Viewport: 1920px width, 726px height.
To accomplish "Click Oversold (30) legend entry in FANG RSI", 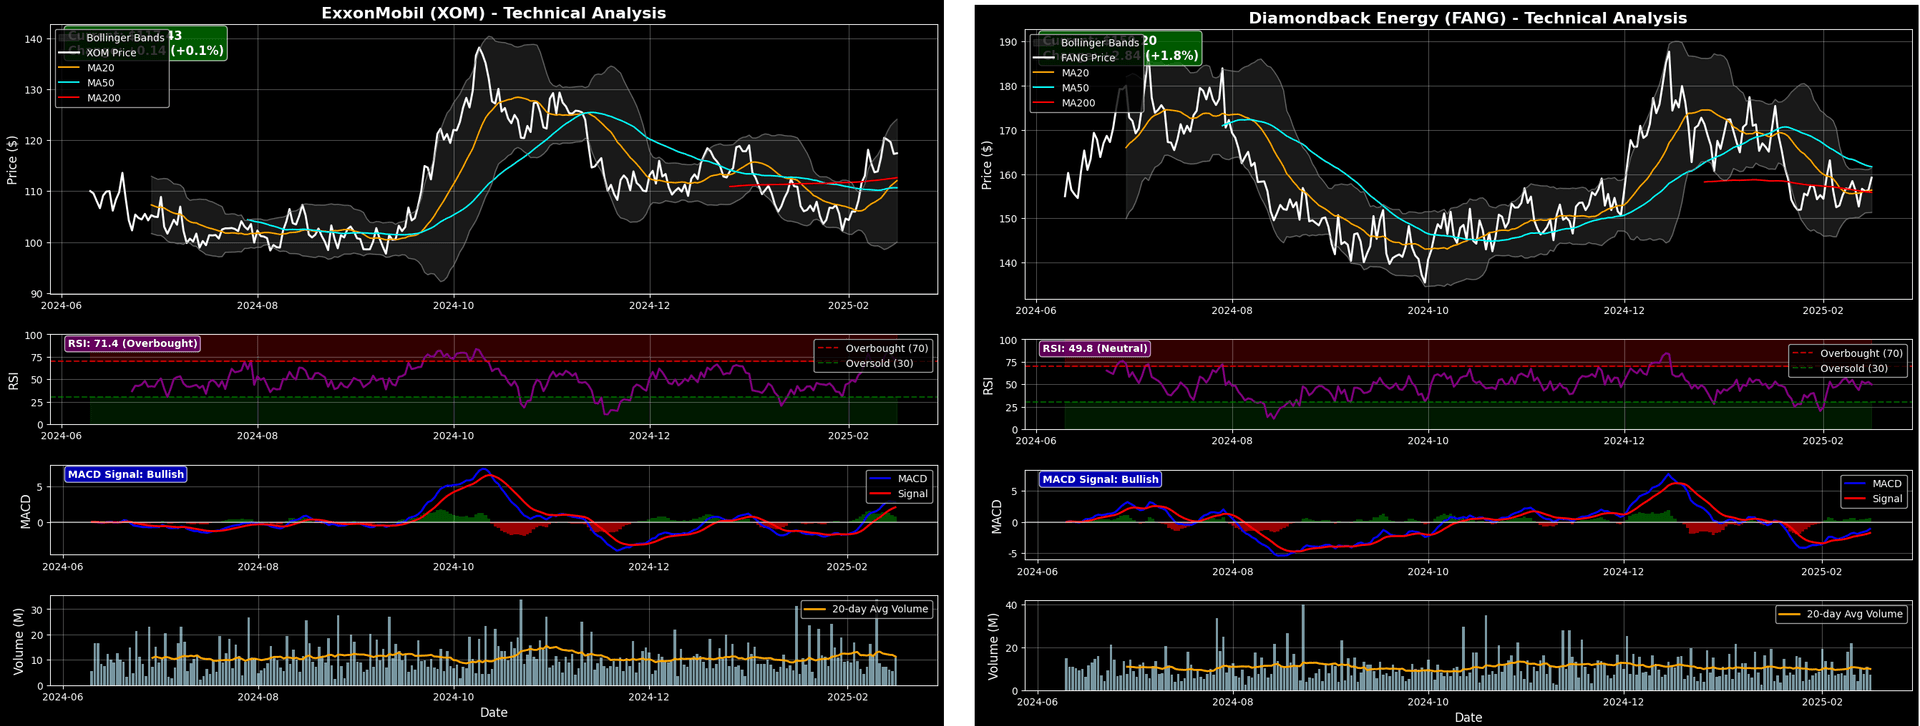I will click(1854, 369).
